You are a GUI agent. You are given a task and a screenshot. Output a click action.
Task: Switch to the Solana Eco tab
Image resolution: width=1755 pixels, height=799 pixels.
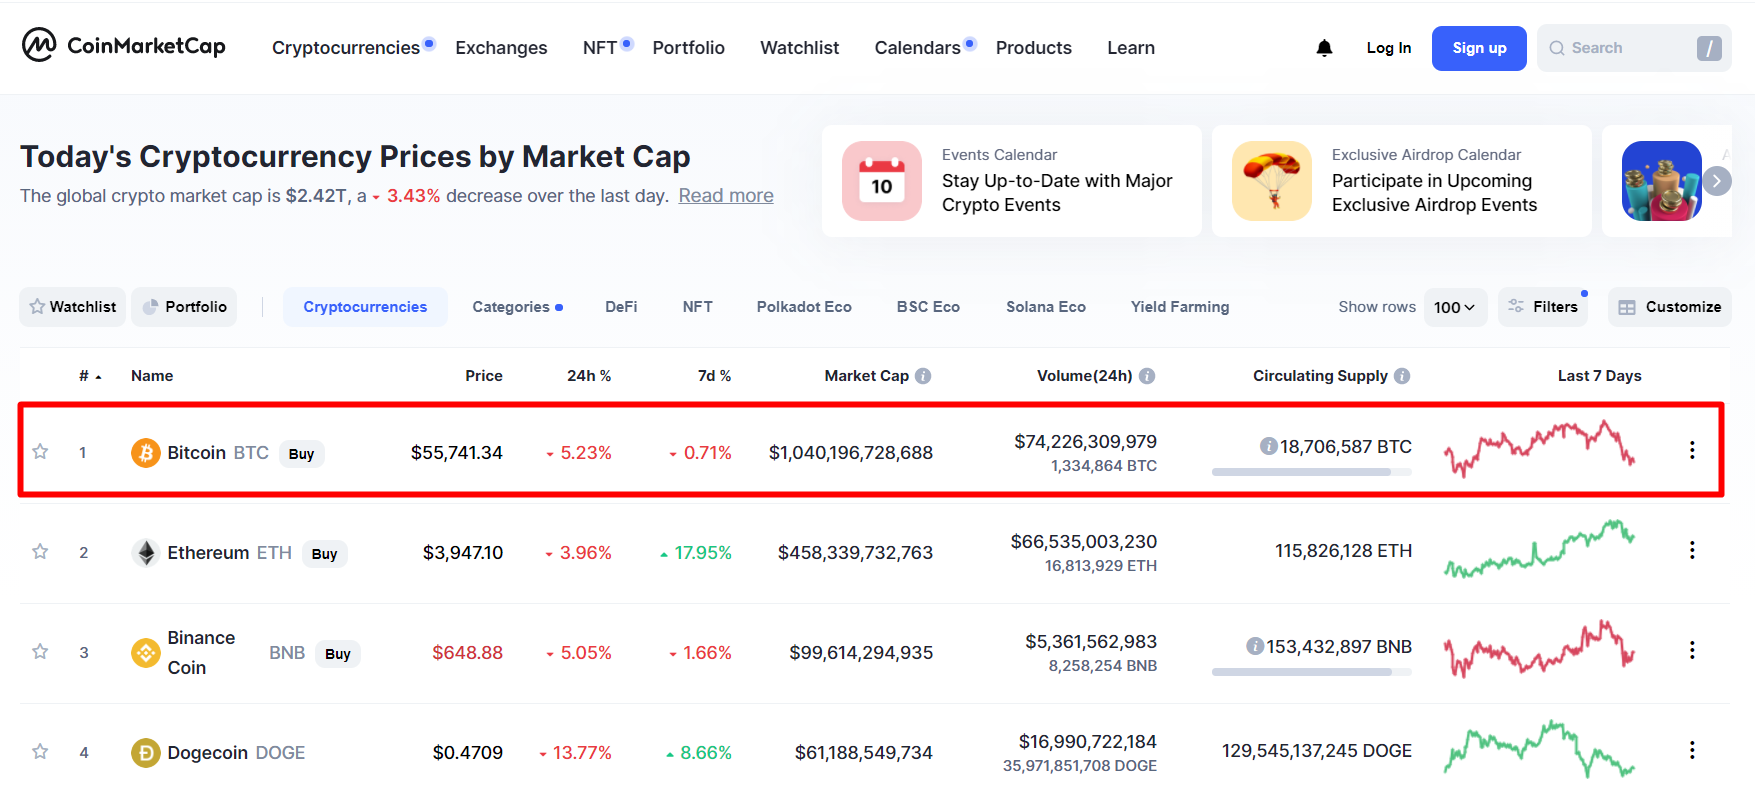(x=1046, y=307)
